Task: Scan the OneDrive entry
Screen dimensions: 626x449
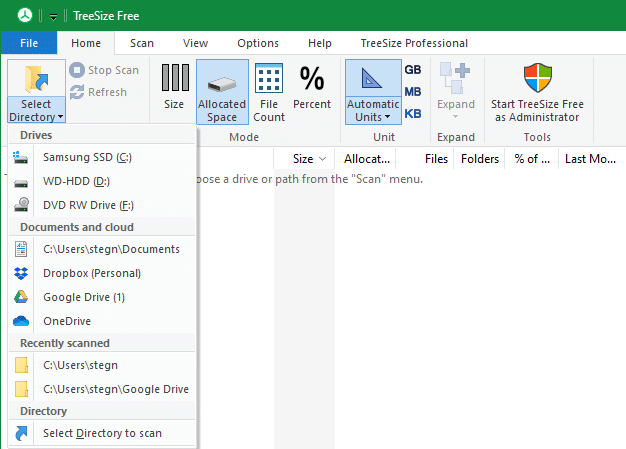Action: tap(102, 321)
